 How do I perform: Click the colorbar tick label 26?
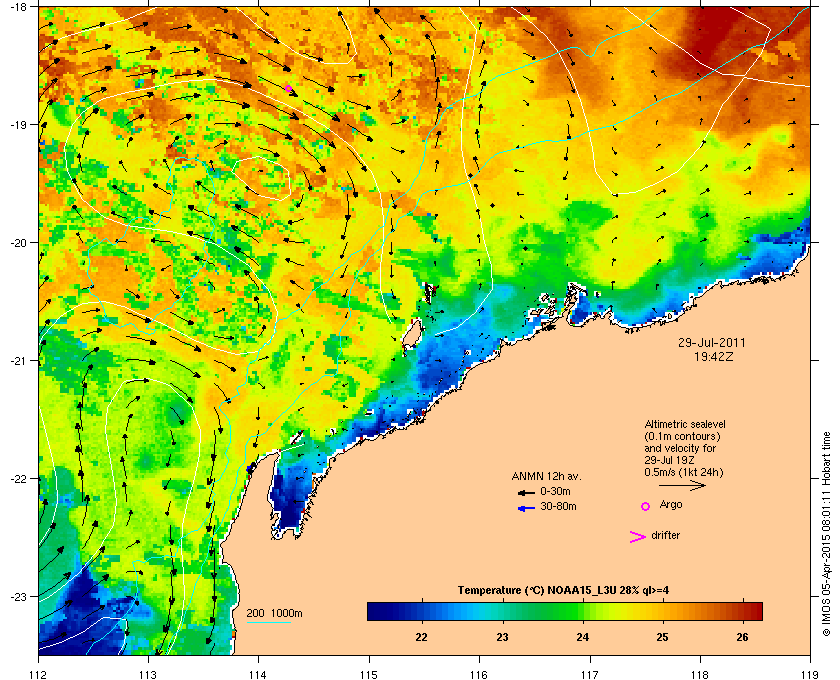click(742, 637)
